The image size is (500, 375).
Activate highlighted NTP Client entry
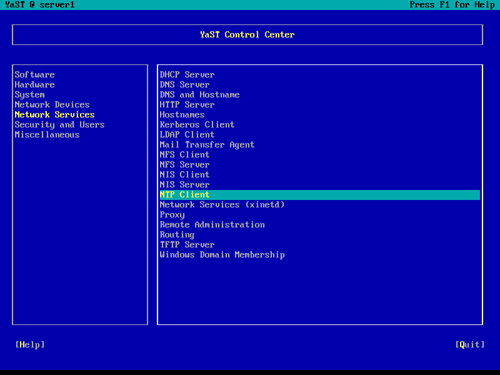[x=320, y=195]
